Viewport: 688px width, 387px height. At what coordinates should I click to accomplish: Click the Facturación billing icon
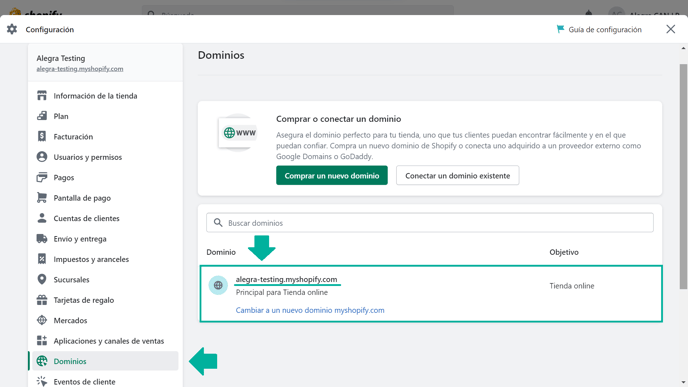pos(42,136)
